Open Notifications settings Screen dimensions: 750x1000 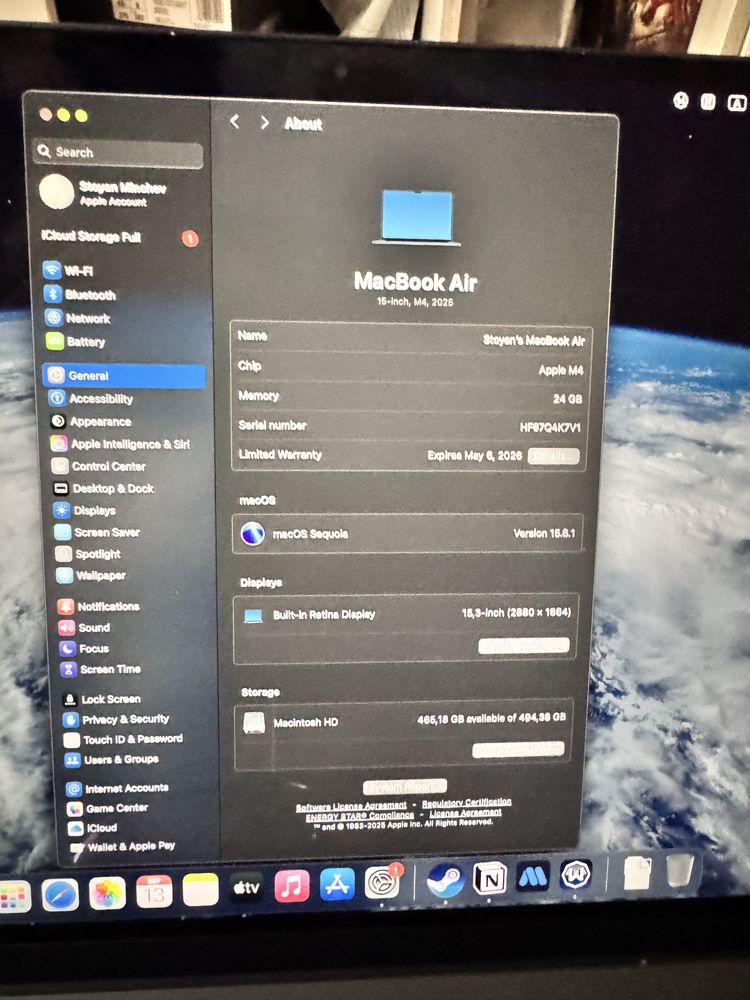pyautogui.click(x=99, y=606)
